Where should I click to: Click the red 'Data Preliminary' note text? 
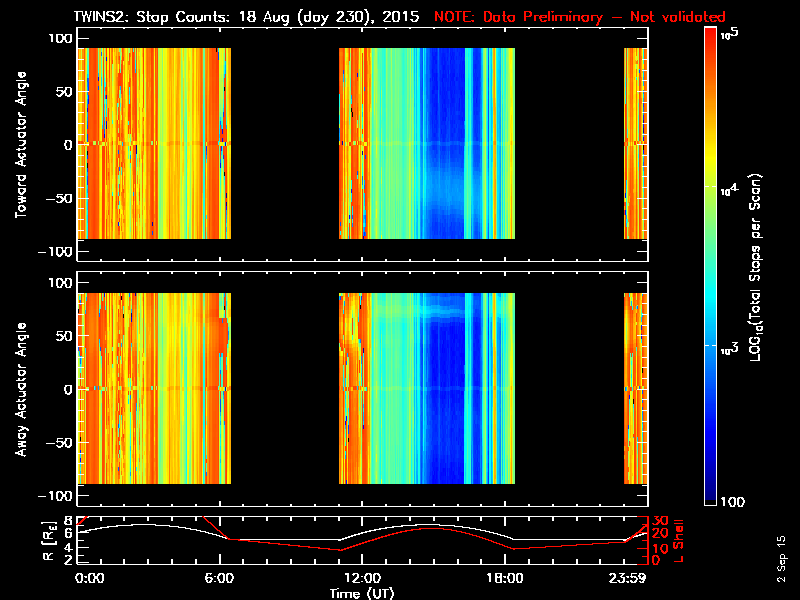click(x=580, y=17)
